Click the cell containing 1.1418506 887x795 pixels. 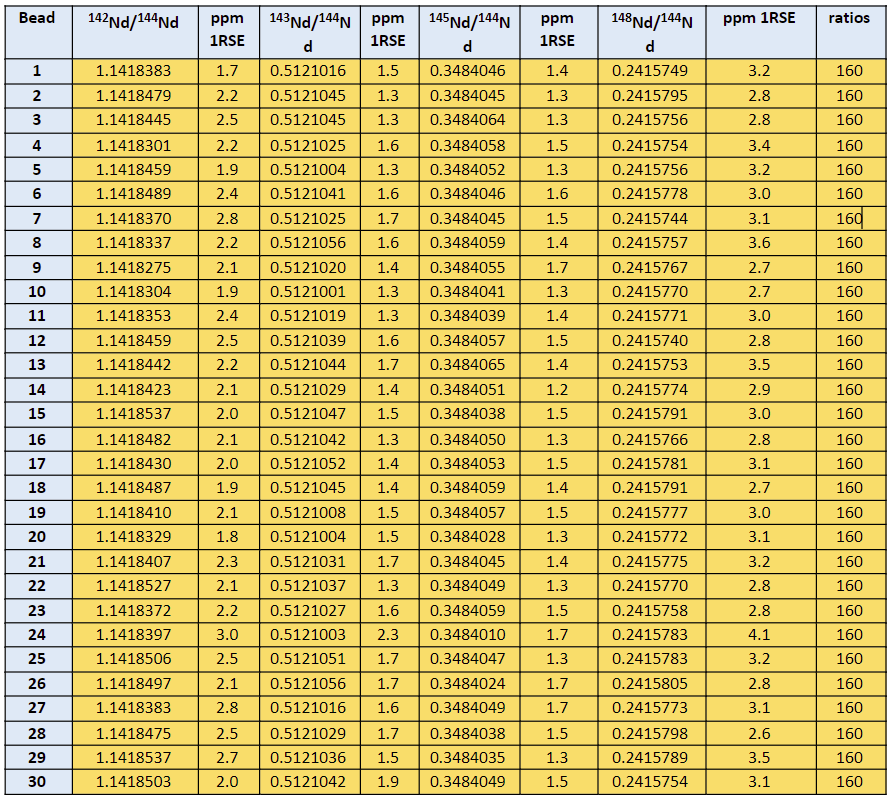pyautogui.click(x=135, y=659)
